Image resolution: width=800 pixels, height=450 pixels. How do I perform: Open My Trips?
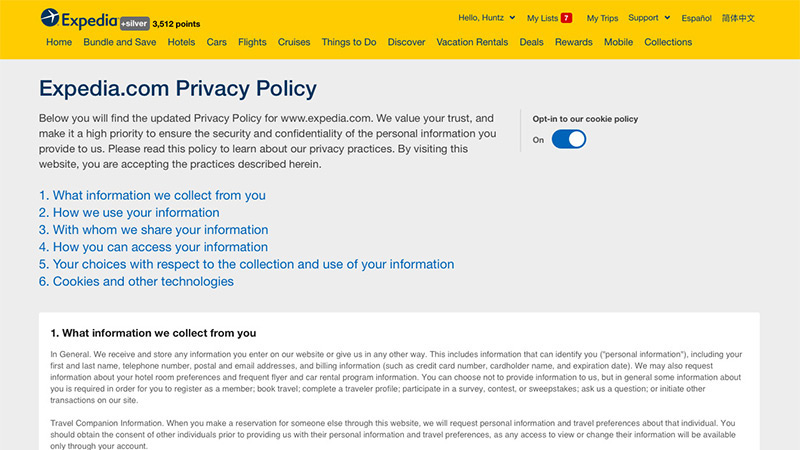602,18
